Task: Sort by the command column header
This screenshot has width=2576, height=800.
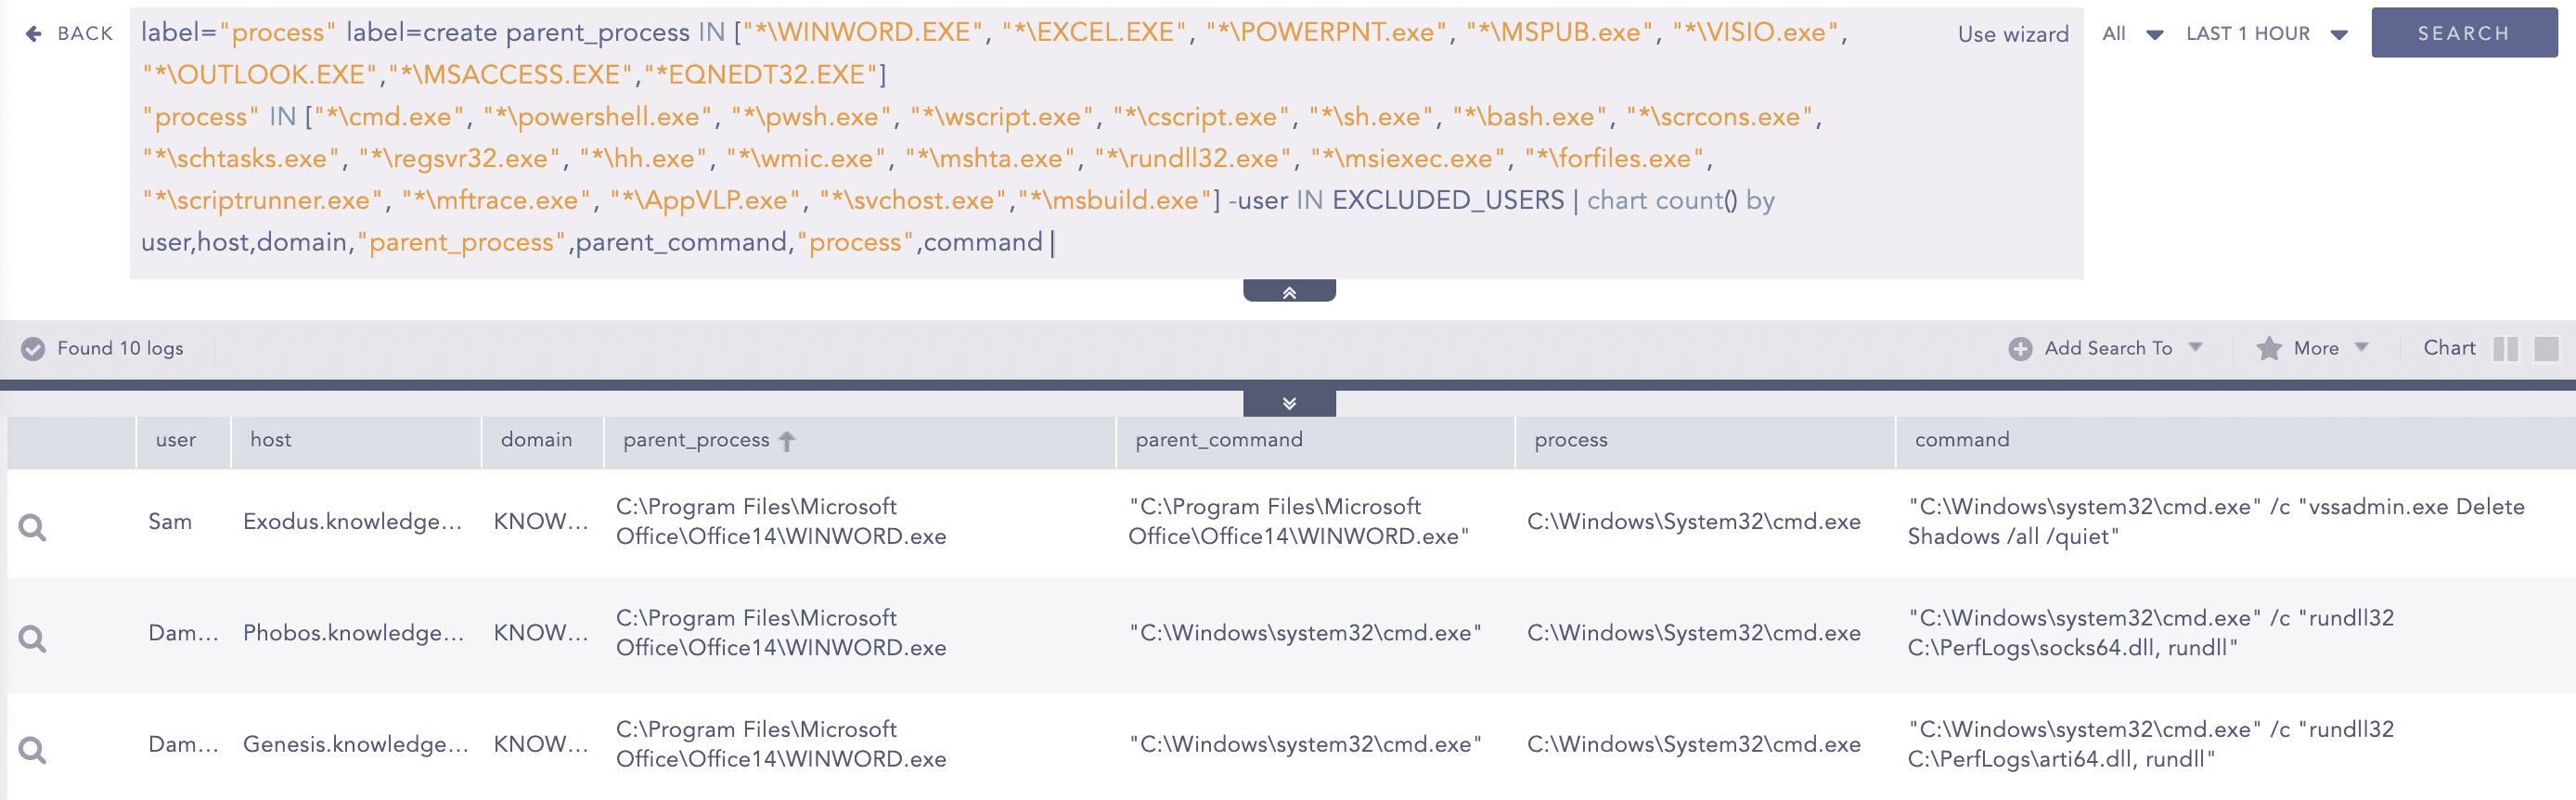Action: [1961, 440]
